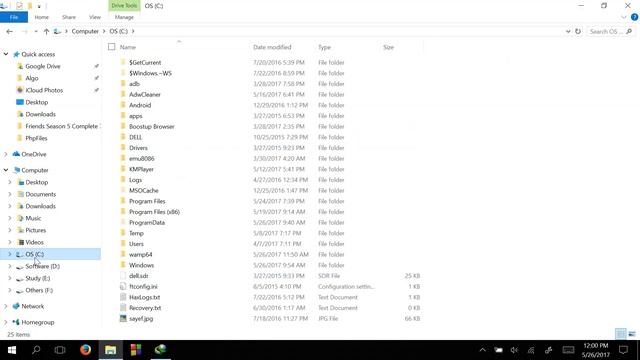Click Computer in the address breadcrumb

(85, 31)
